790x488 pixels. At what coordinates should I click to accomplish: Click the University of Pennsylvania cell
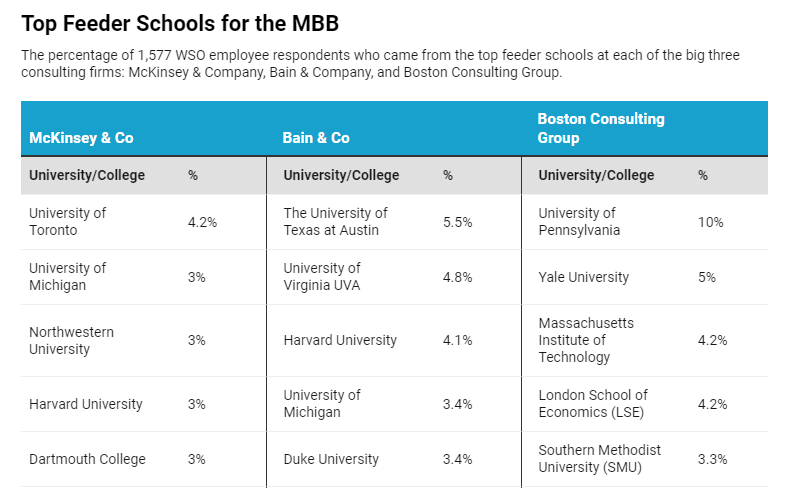point(579,222)
